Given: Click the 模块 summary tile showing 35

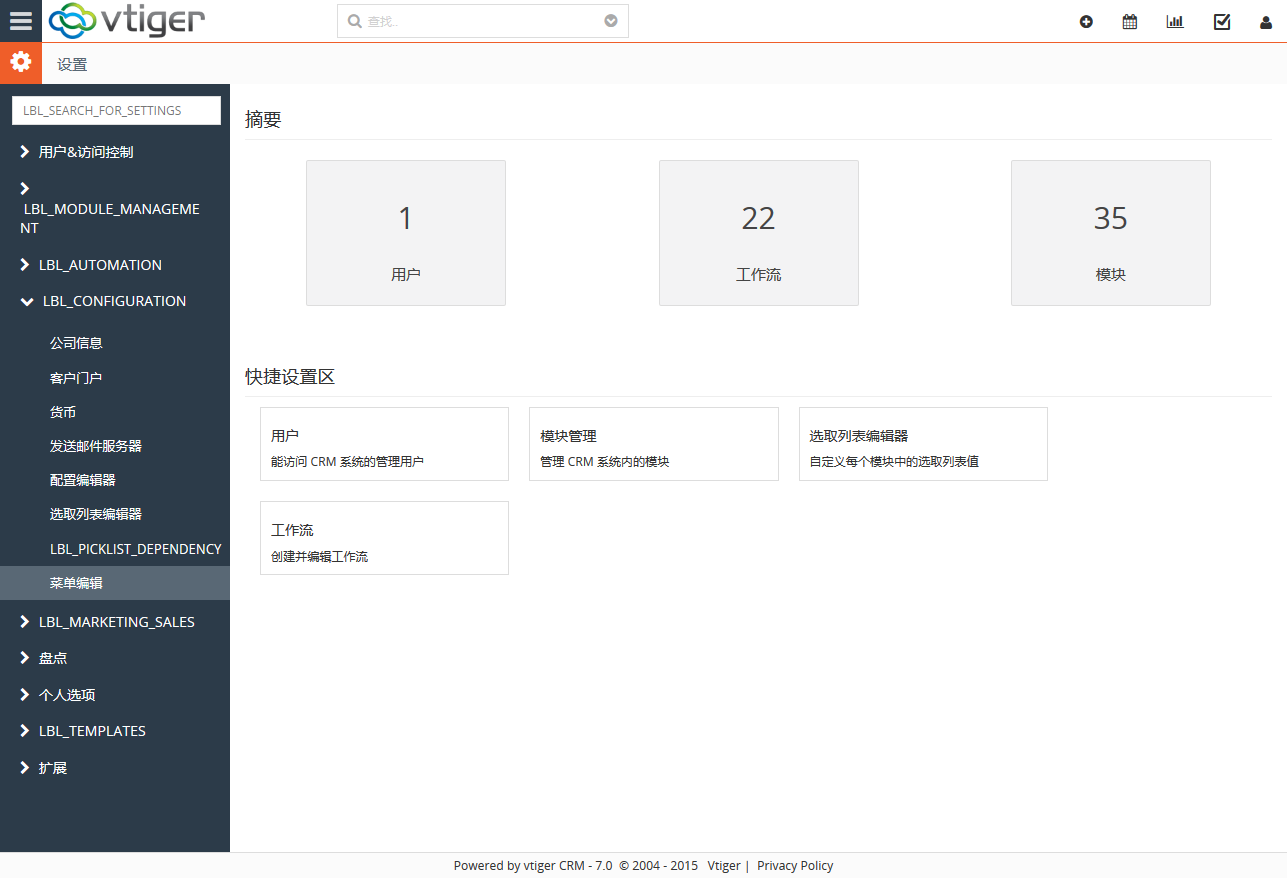Looking at the screenshot, I should click(x=1111, y=233).
